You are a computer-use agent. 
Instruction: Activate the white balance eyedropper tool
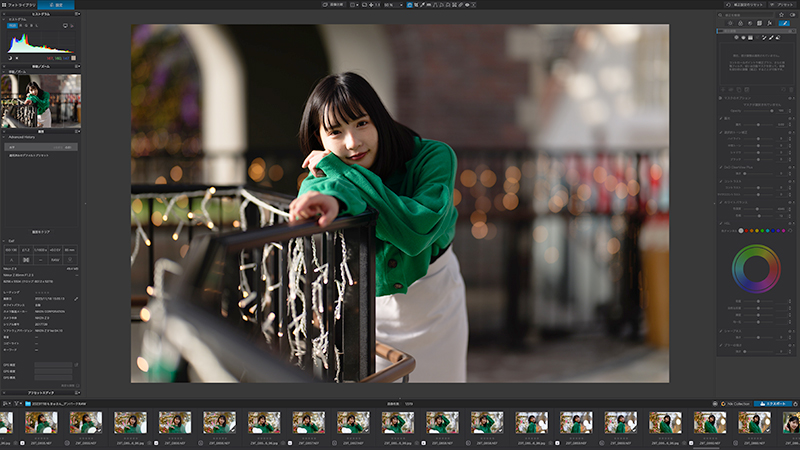pyautogui.click(x=422, y=5)
